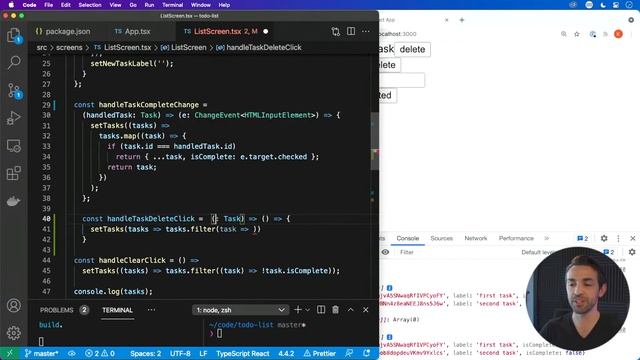Image resolution: width=640 pixels, height=360 pixels.
Task: Switch to the Console DevTools tab
Action: tap(407, 238)
